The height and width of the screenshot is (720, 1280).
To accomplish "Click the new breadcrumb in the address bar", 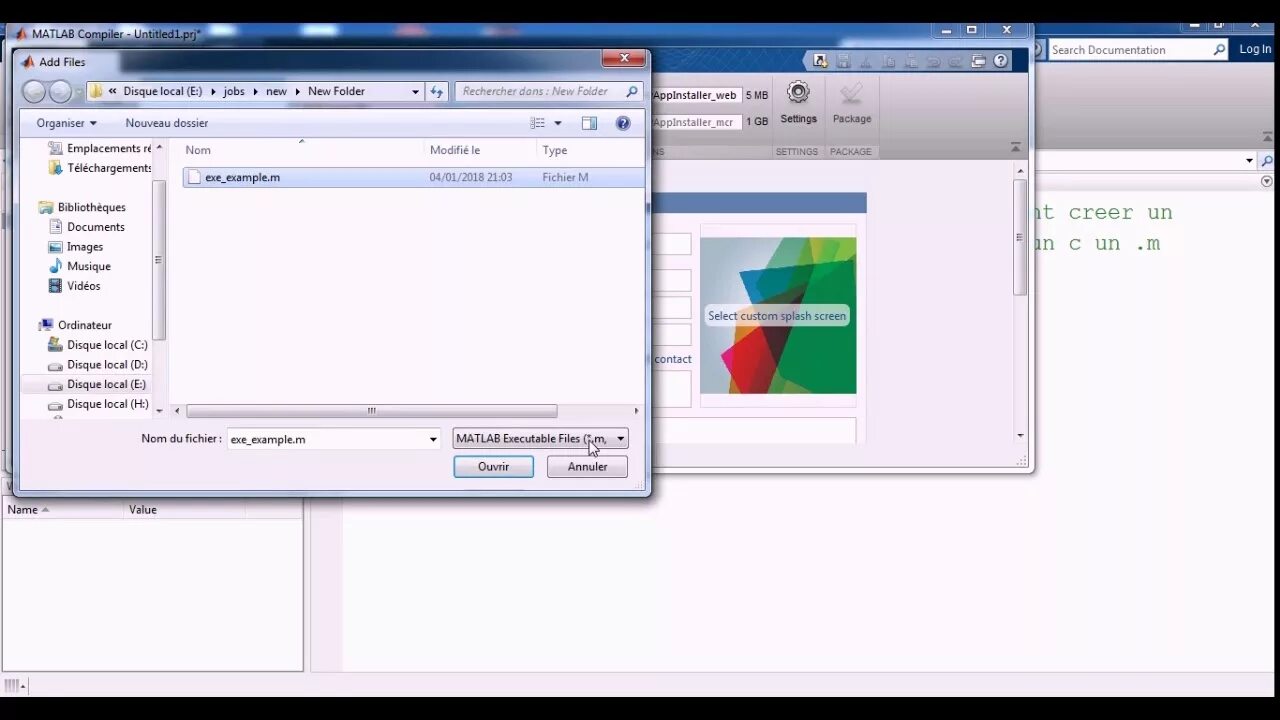I will (x=276, y=91).
